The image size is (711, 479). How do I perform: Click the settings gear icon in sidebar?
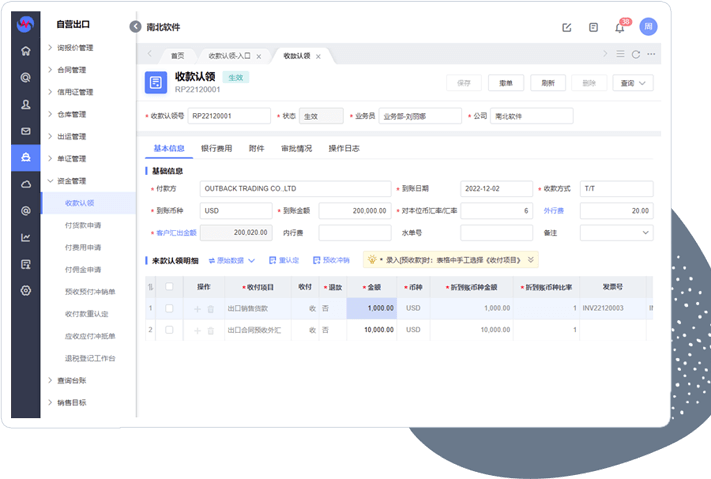tap(26, 290)
